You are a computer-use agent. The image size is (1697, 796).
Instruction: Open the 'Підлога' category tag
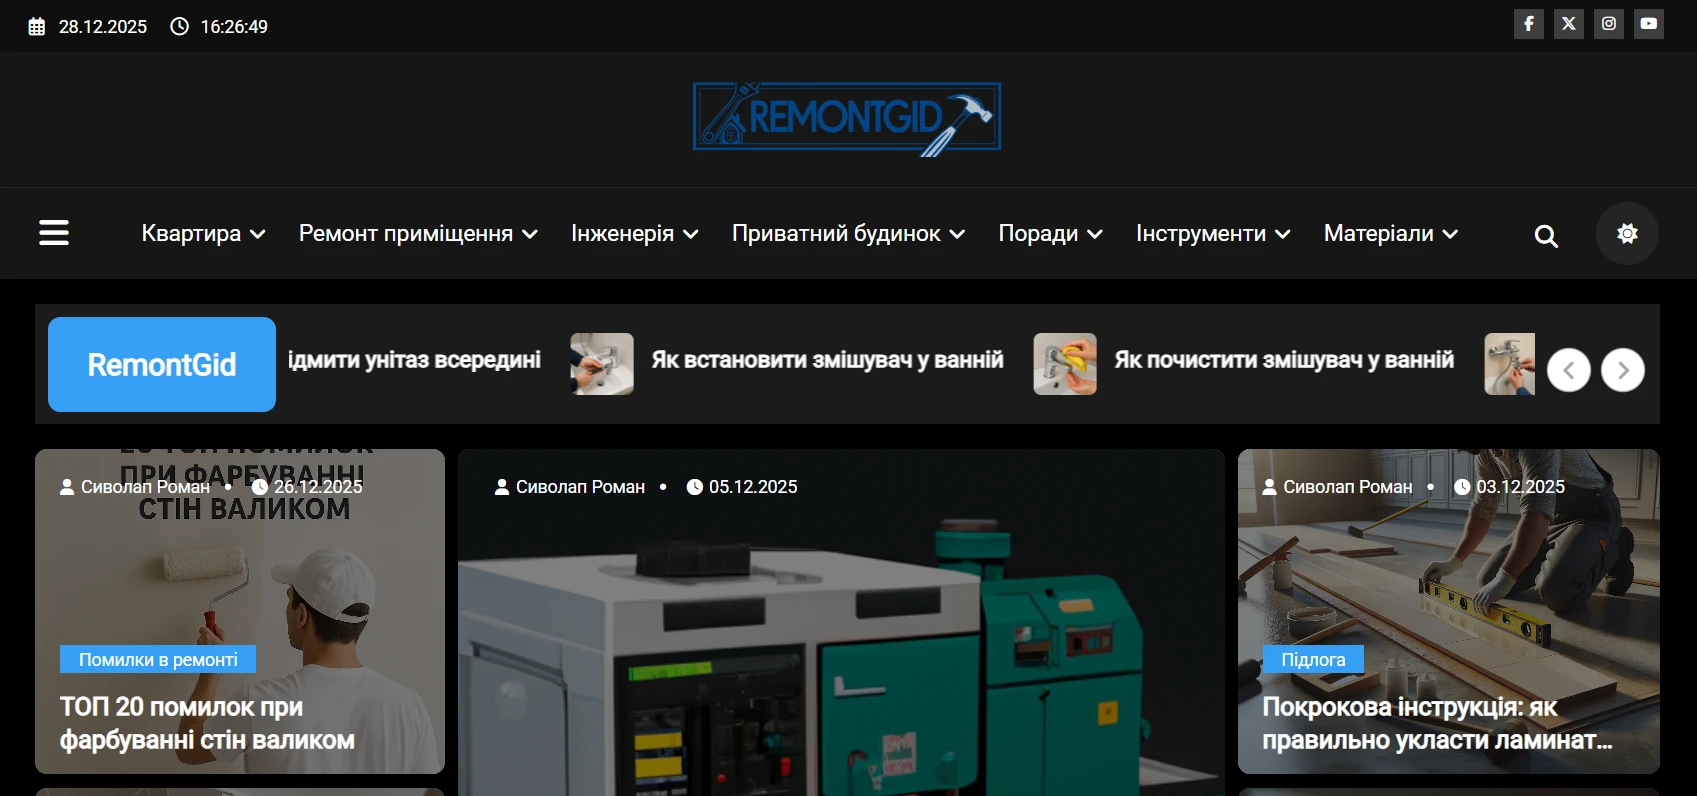(1312, 660)
